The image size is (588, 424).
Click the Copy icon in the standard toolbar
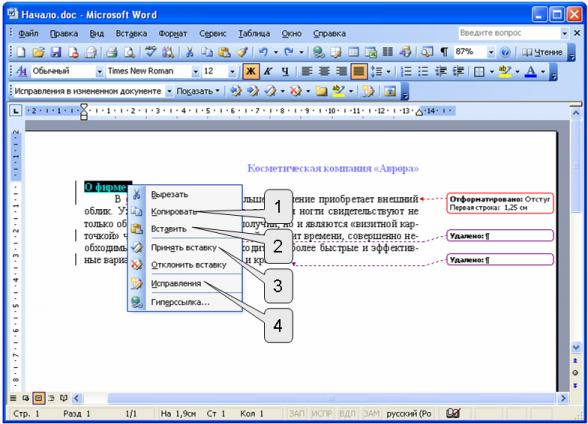tap(207, 52)
